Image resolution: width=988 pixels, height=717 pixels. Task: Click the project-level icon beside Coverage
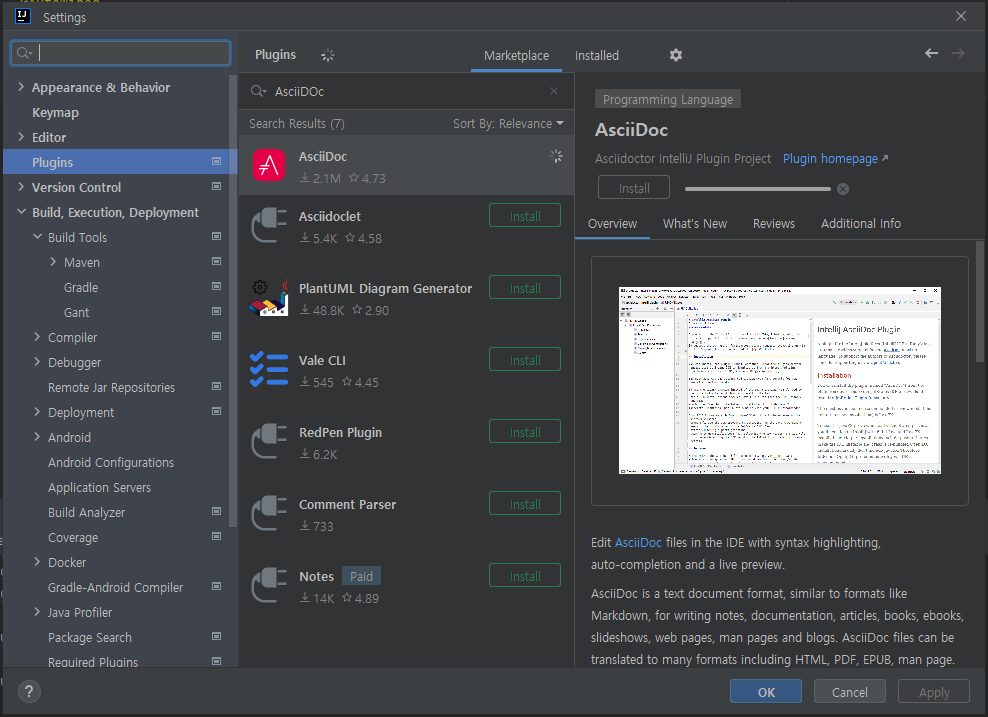point(216,537)
